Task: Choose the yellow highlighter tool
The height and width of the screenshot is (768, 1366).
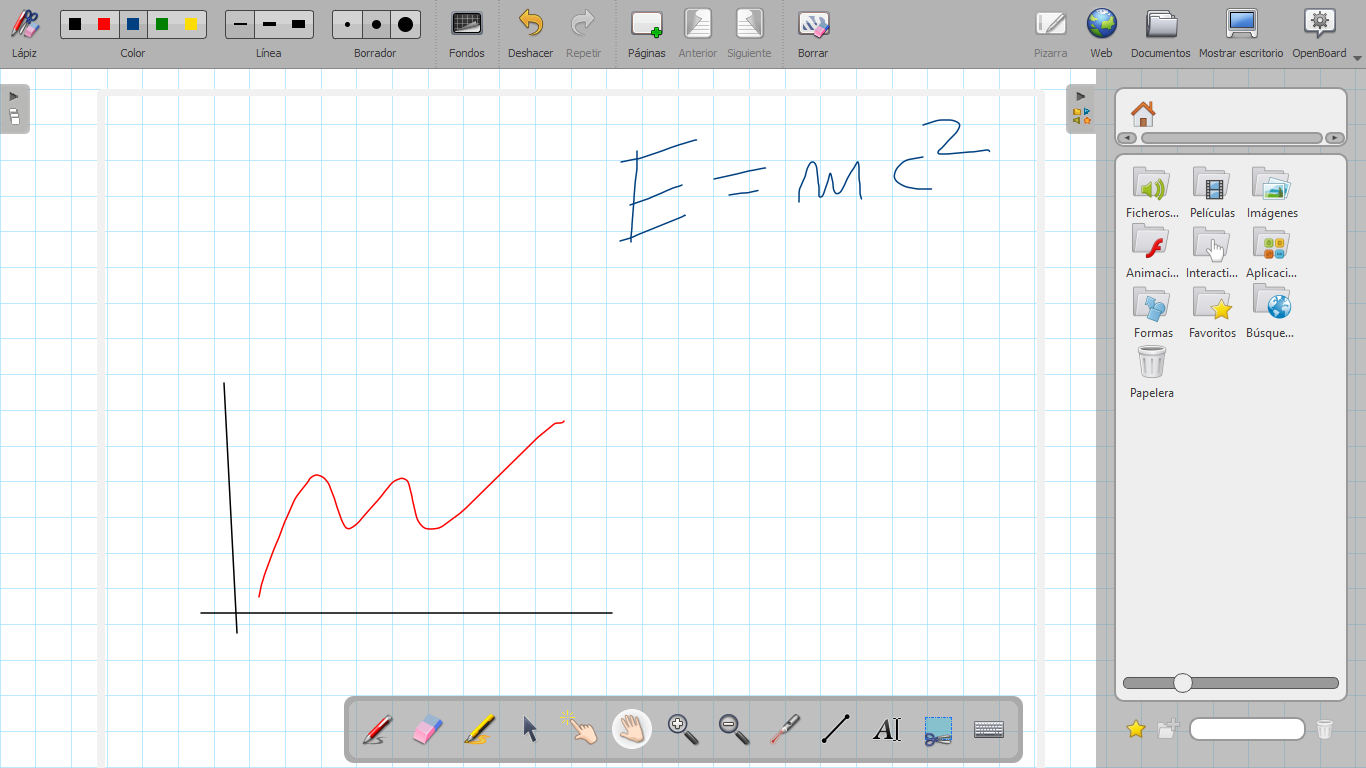Action: click(x=480, y=729)
